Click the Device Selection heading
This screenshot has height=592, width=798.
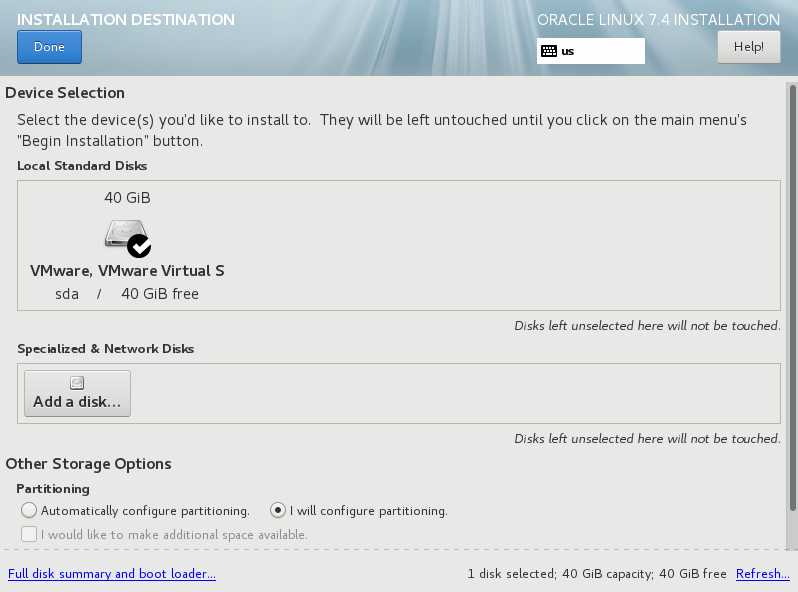[65, 93]
